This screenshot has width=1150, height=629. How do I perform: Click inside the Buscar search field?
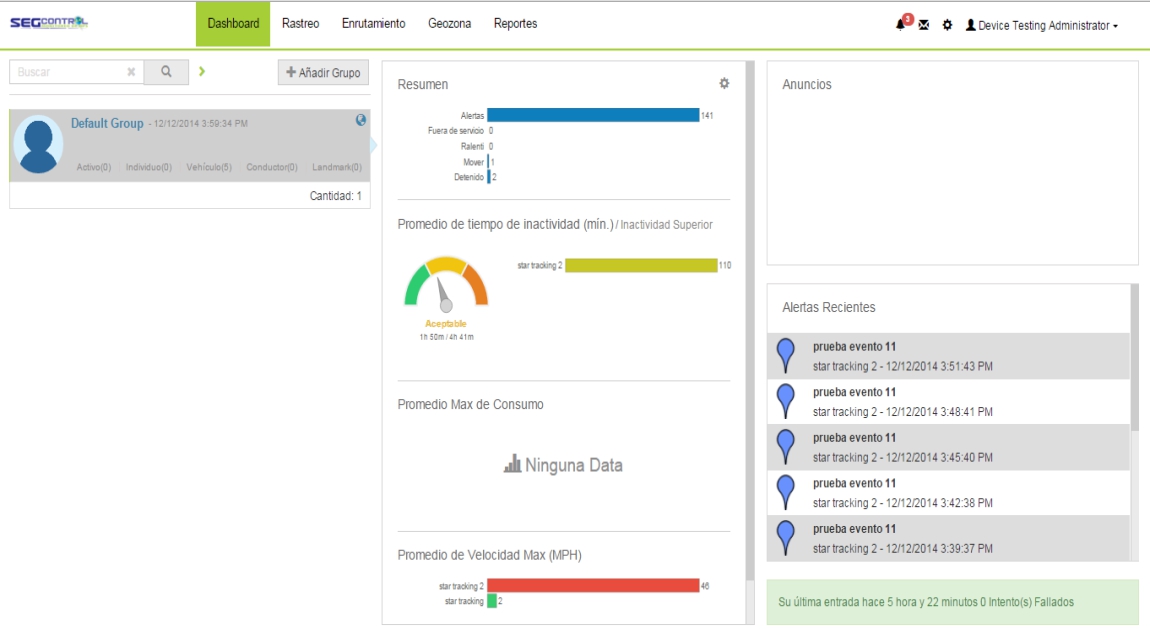click(68, 72)
